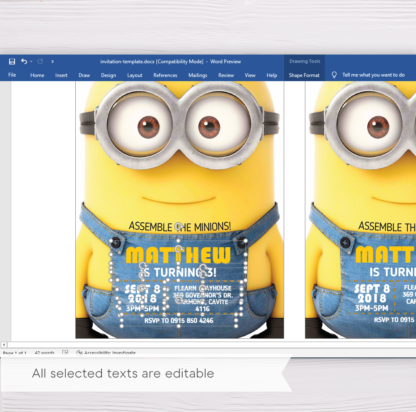Open the Design tab

108,75
